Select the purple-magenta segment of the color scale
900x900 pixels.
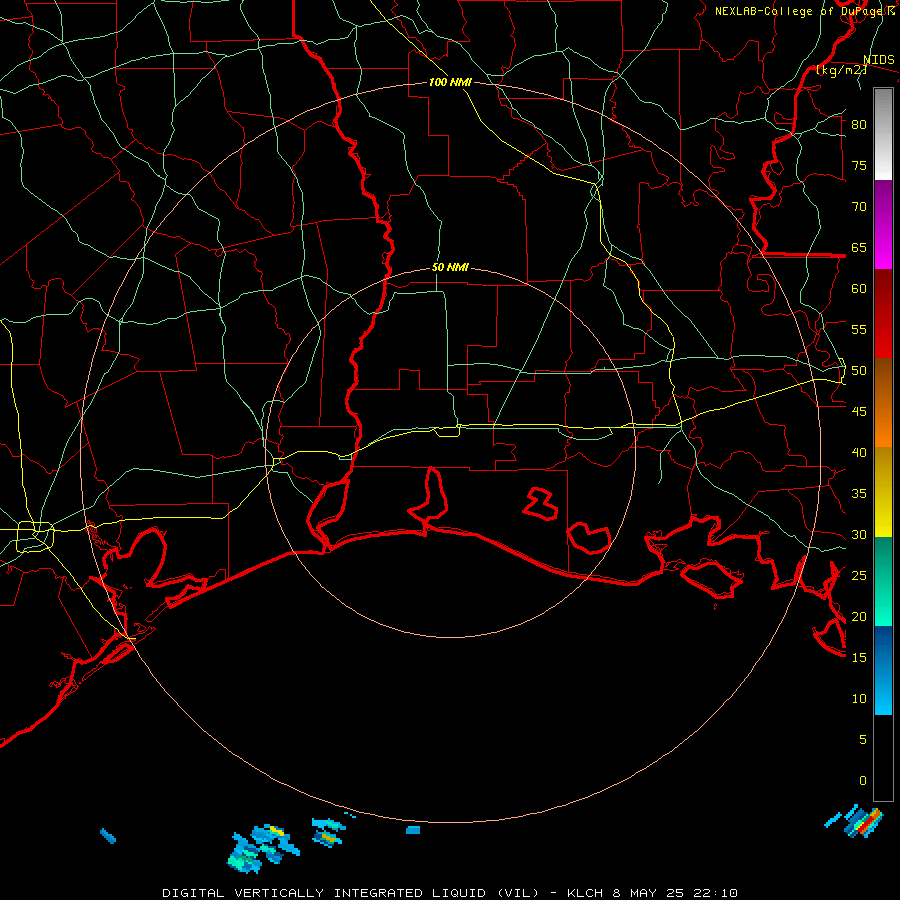[883, 224]
